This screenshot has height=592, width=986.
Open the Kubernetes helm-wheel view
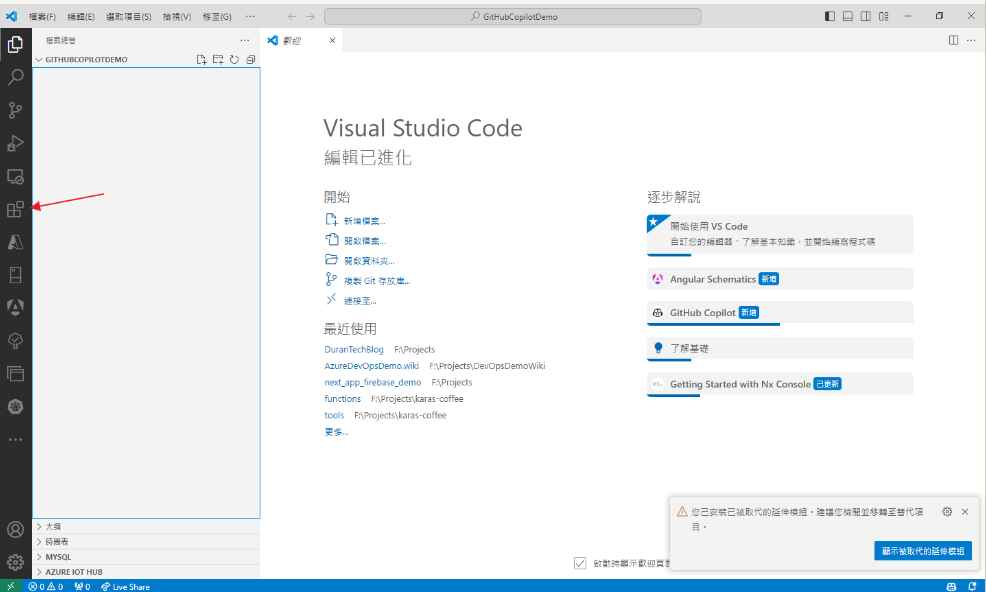tap(15, 406)
